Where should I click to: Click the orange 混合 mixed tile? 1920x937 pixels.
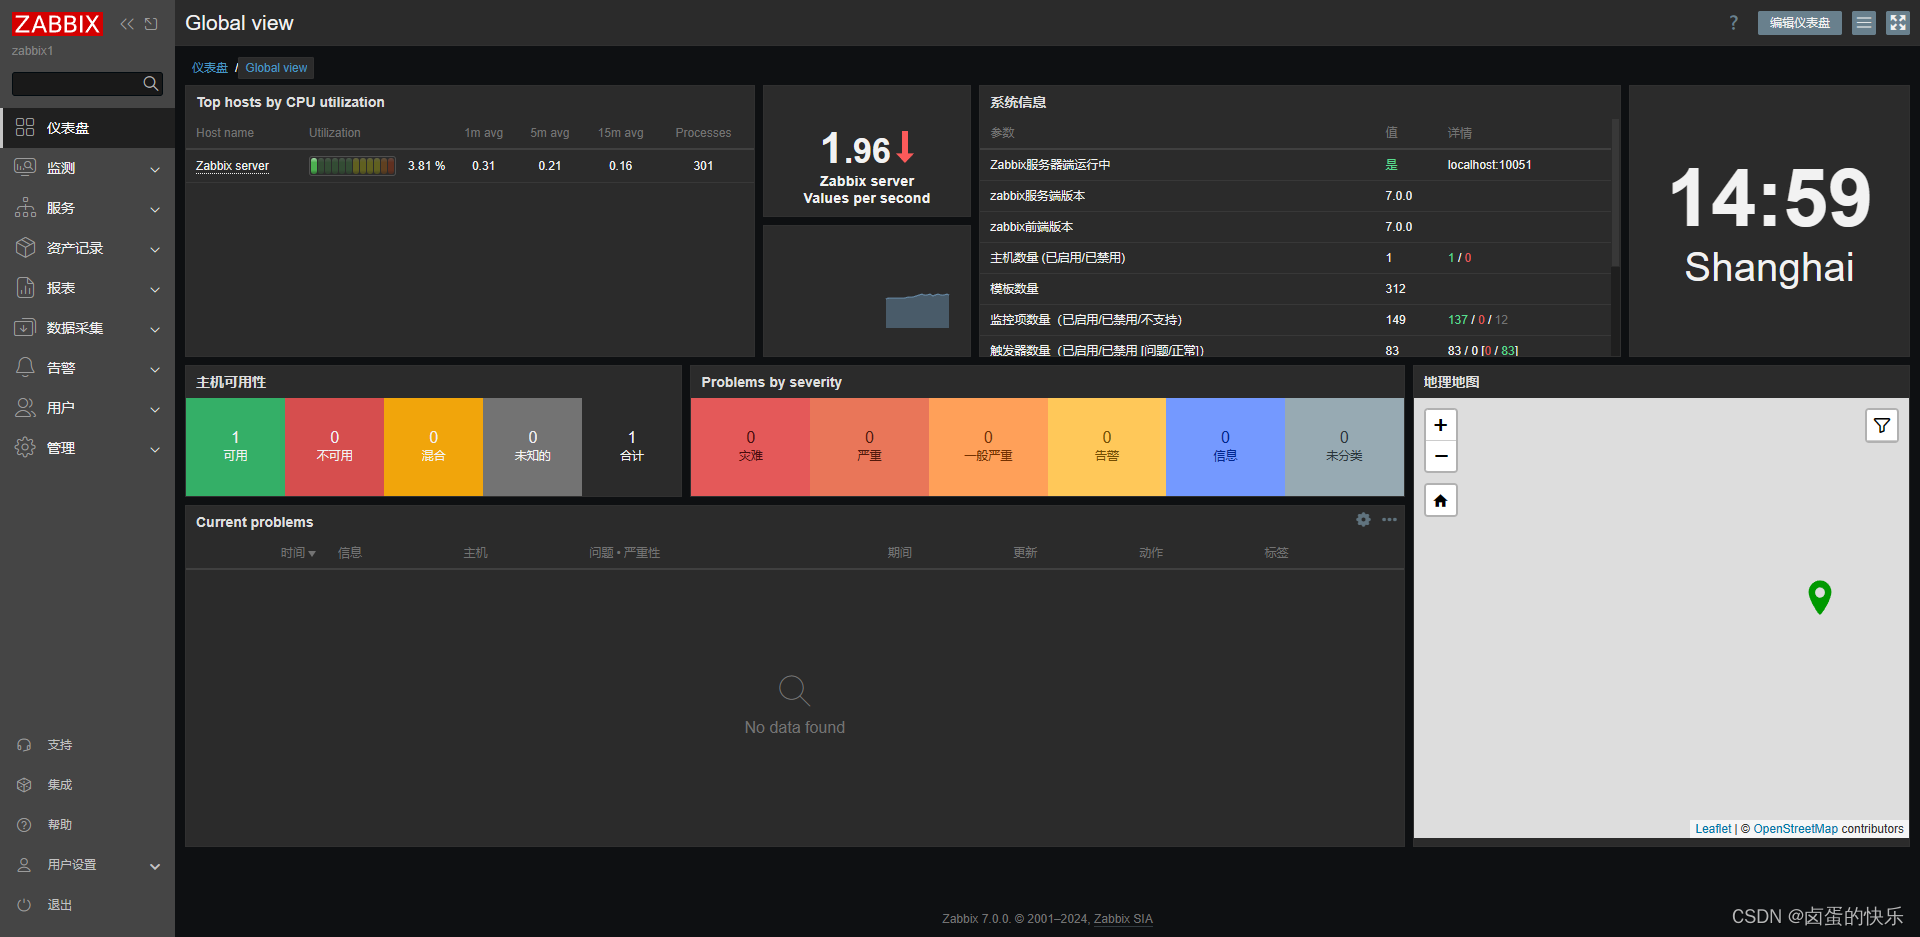pyautogui.click(x=433, y=447)
